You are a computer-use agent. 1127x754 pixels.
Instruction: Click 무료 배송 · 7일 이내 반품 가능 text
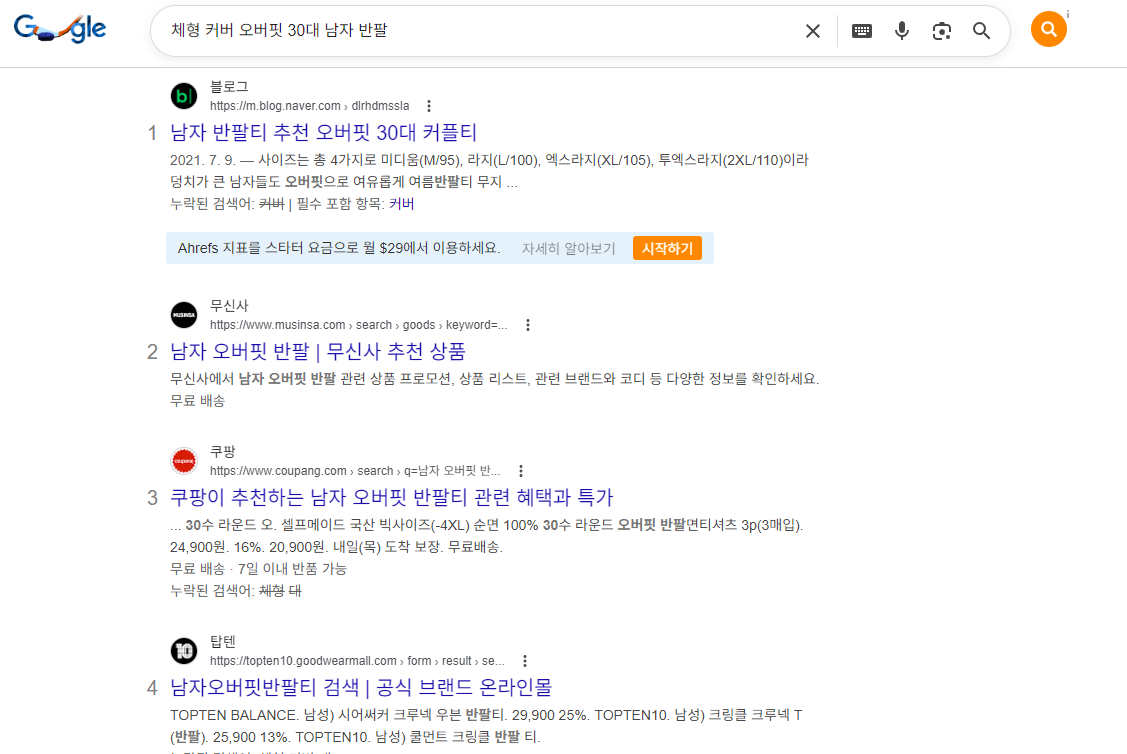pos(258,569)
